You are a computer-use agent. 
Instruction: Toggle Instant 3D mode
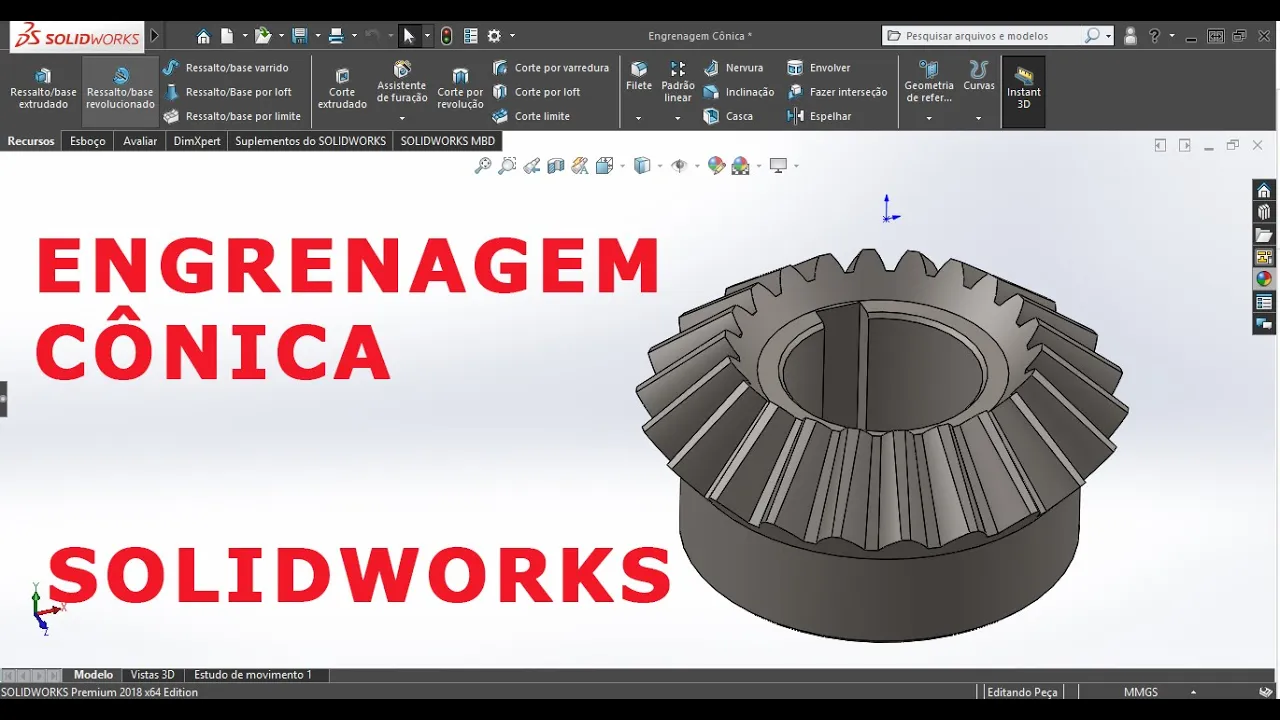tap(1023, 90)
